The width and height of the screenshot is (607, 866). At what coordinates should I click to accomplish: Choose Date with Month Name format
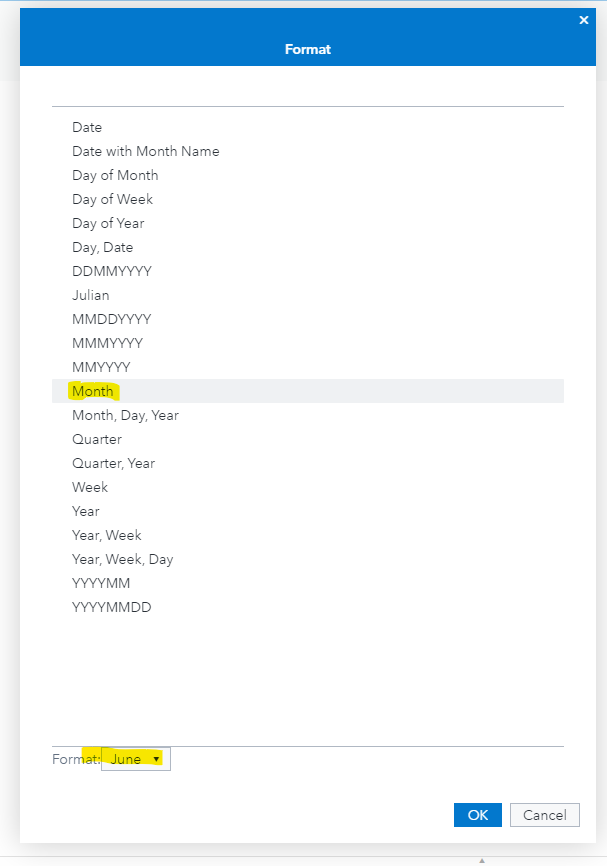pyautogui.click(x=145, y=151)
